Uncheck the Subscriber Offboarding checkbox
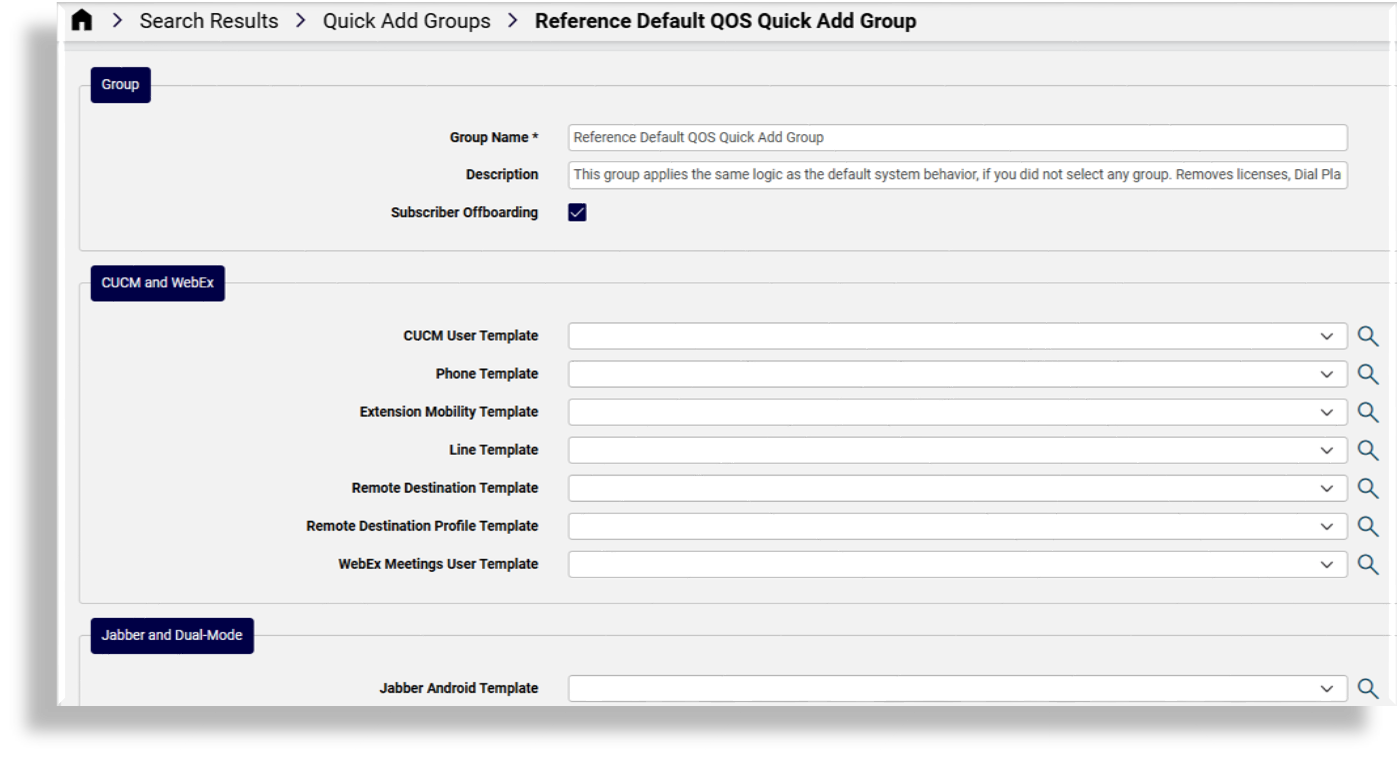The image size is (1399, 757). [x=576, y=212]
